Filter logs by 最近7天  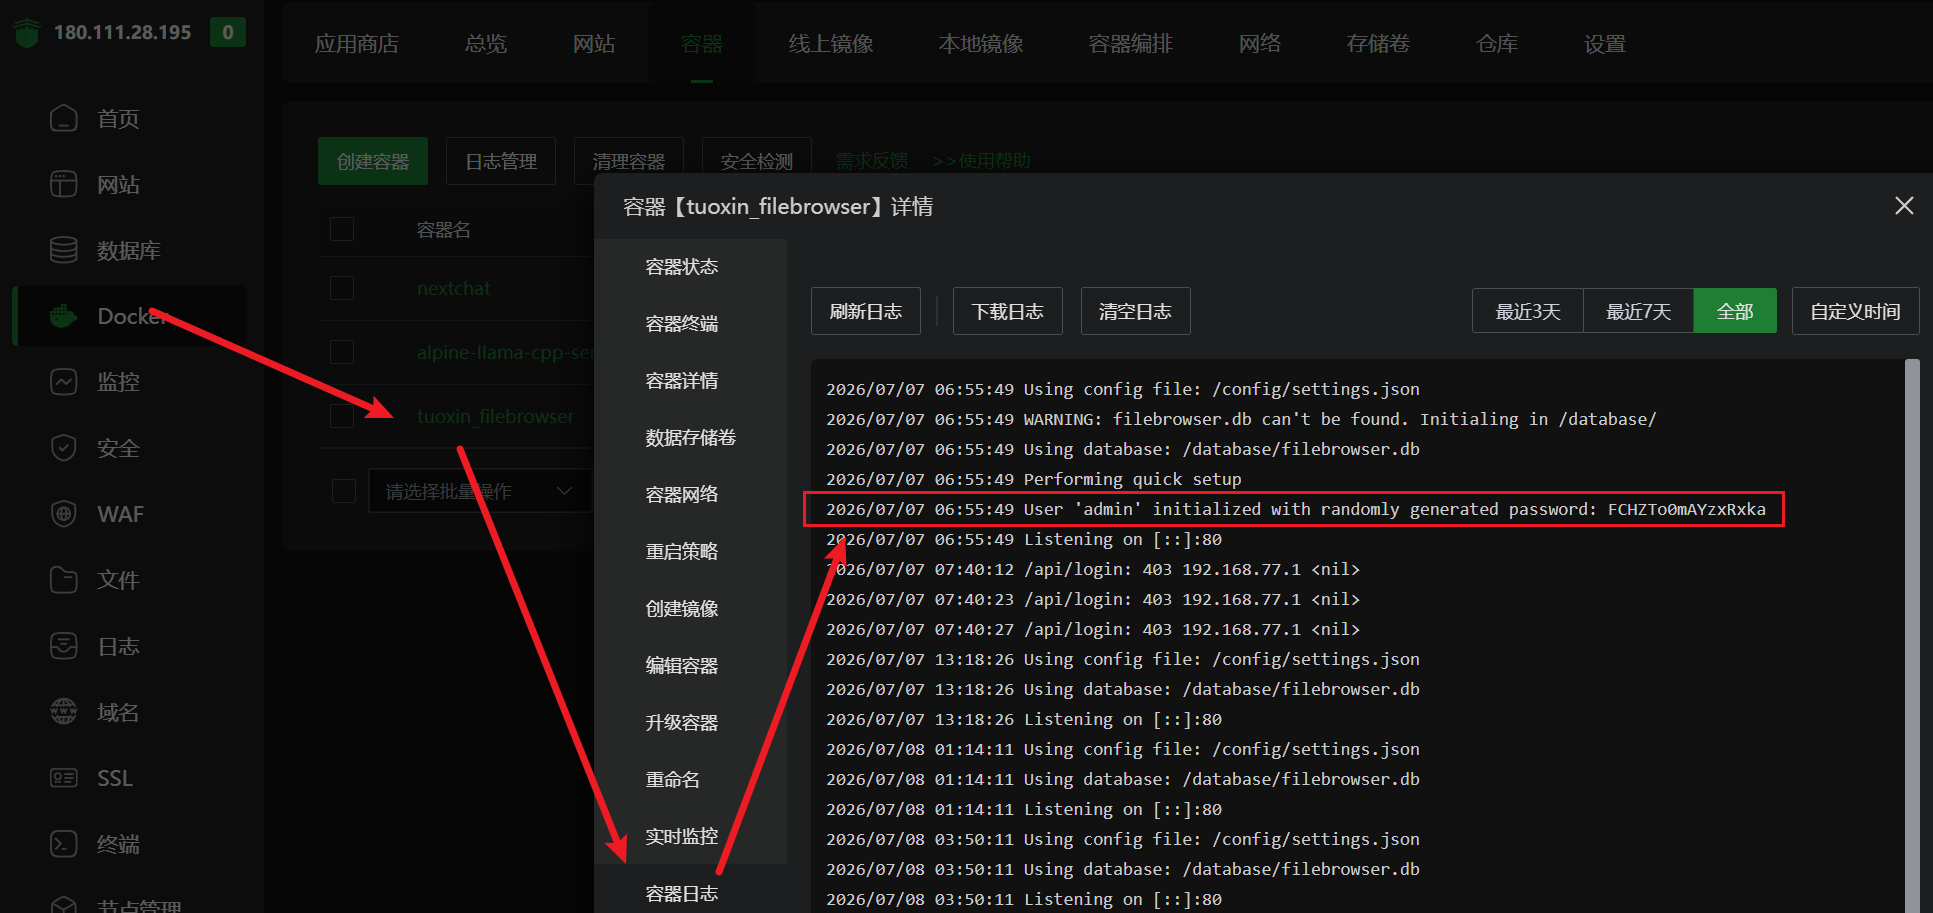[1639, 311]
